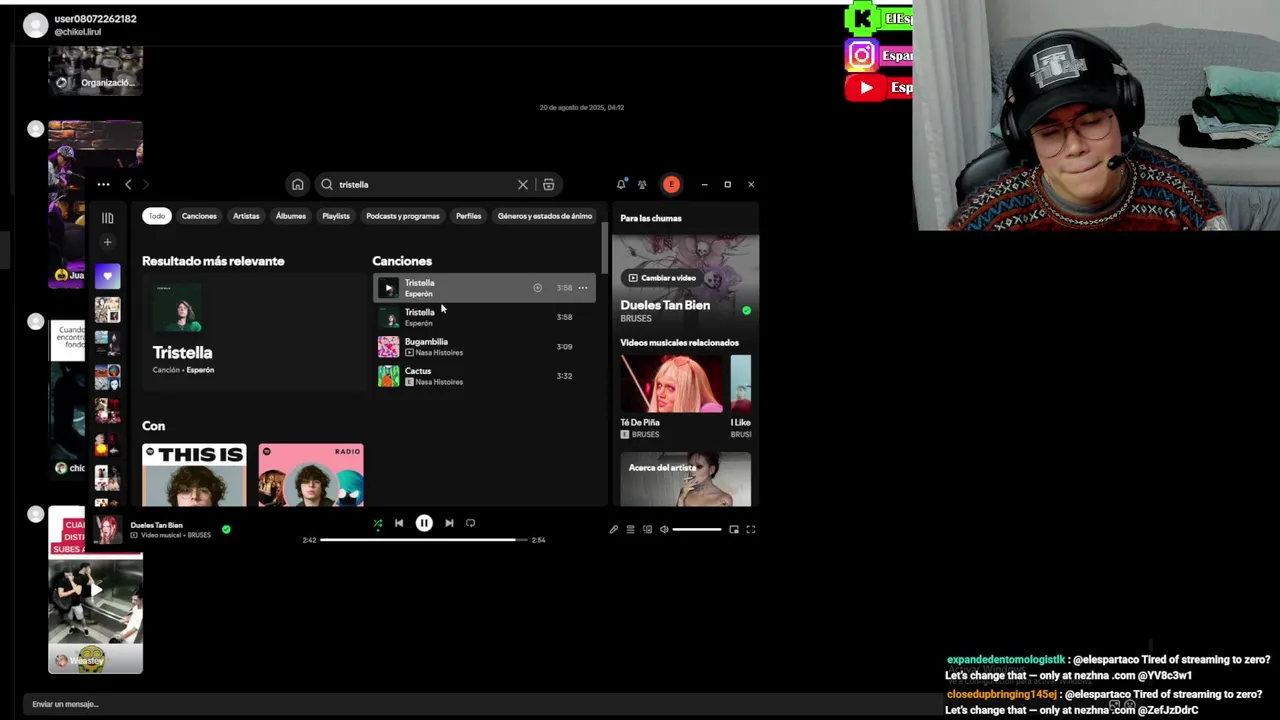Select the Cactus song row
Viewport: 1280px width, 720px height.
(x=484, y=376)
